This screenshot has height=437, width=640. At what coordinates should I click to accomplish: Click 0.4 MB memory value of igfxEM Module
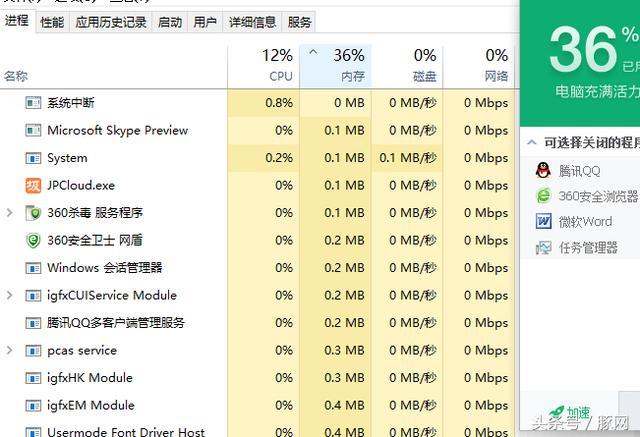(x=344, y=406)
